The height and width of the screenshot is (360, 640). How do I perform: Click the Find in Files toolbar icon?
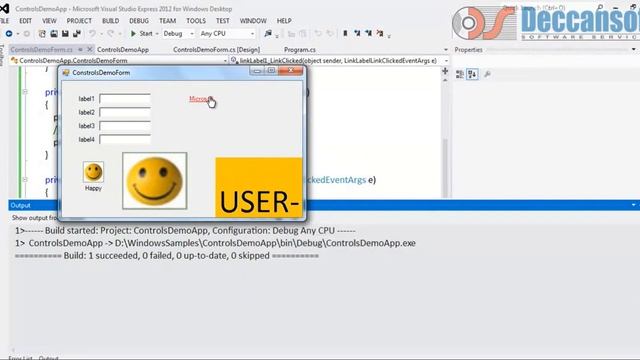click(268, 33)
